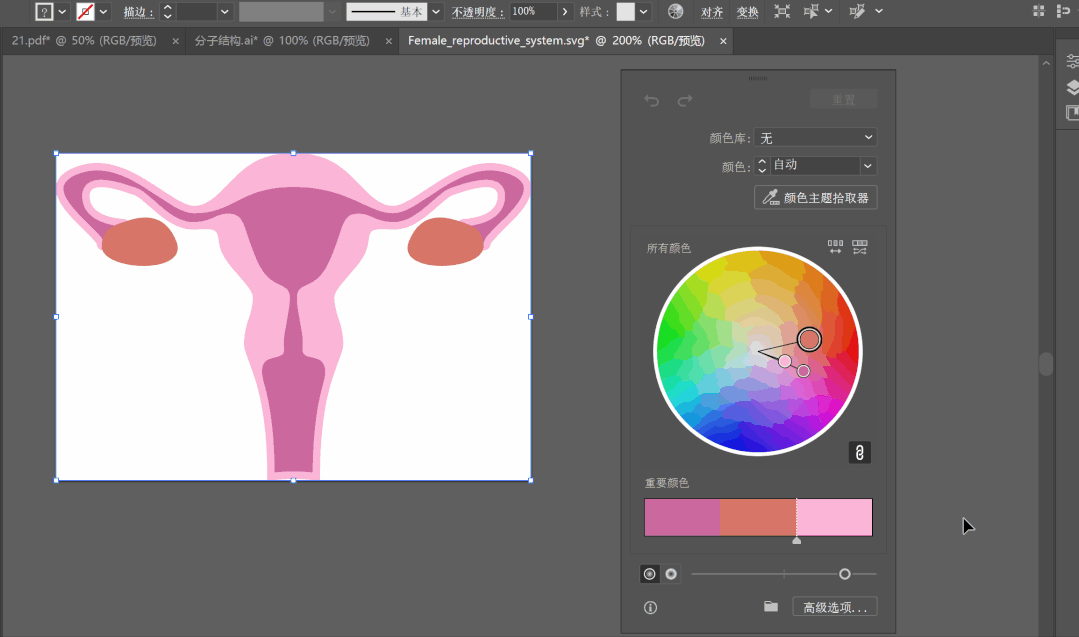
Task: Click the randomly change saturation and brightness icon
Action: click(x=859, y=247)
